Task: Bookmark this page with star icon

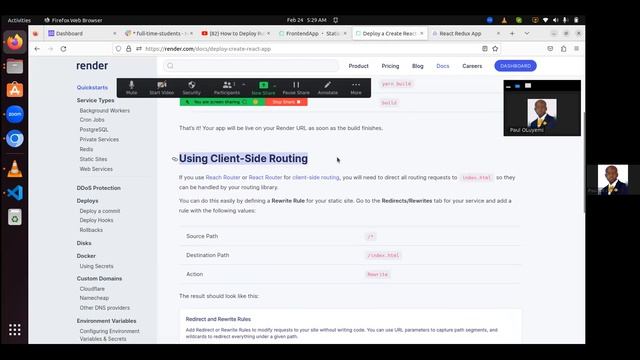Action: [495, 49]
